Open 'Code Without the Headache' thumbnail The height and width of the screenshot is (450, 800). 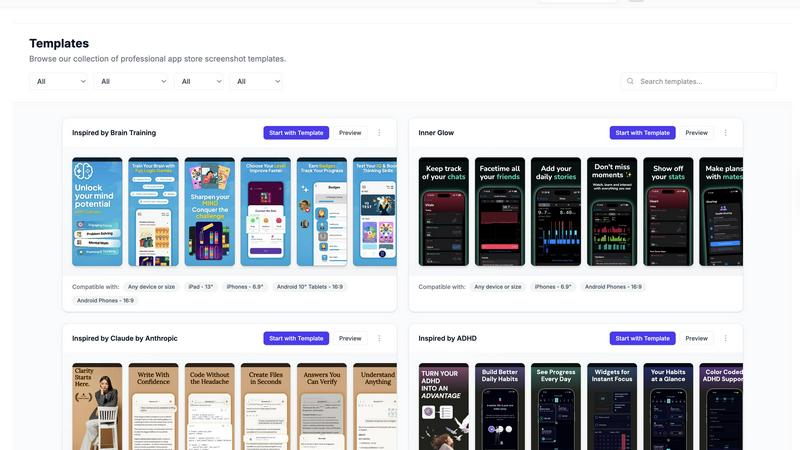[x=209, y=407]
